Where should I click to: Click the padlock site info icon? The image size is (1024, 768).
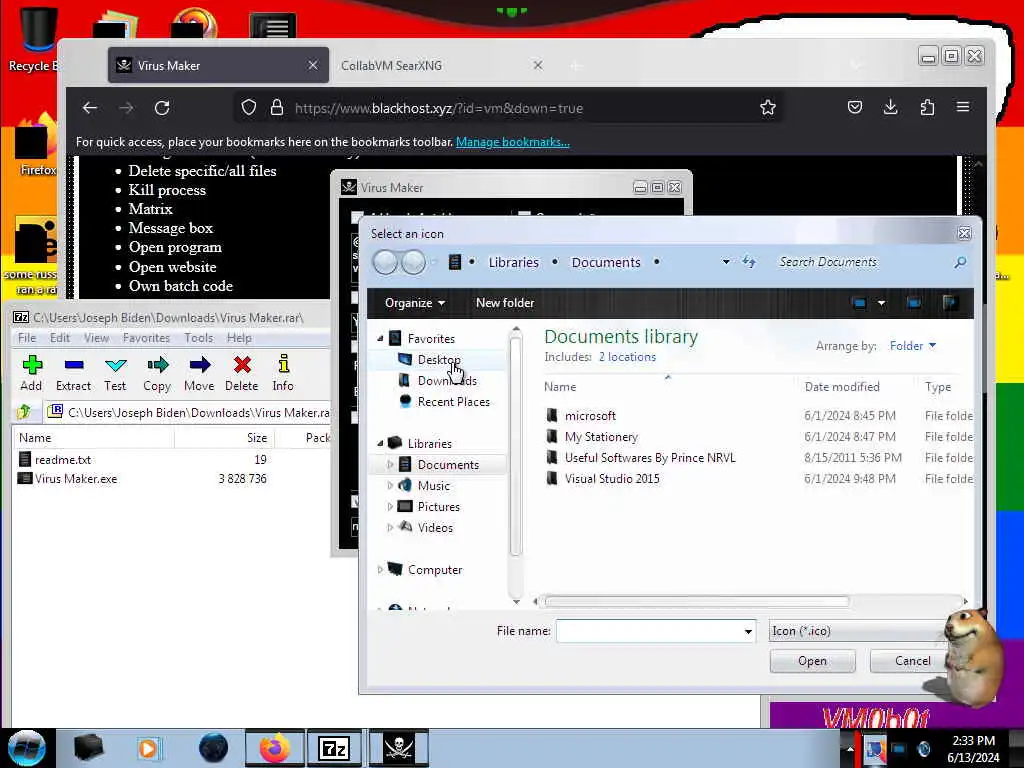[276, 108]
